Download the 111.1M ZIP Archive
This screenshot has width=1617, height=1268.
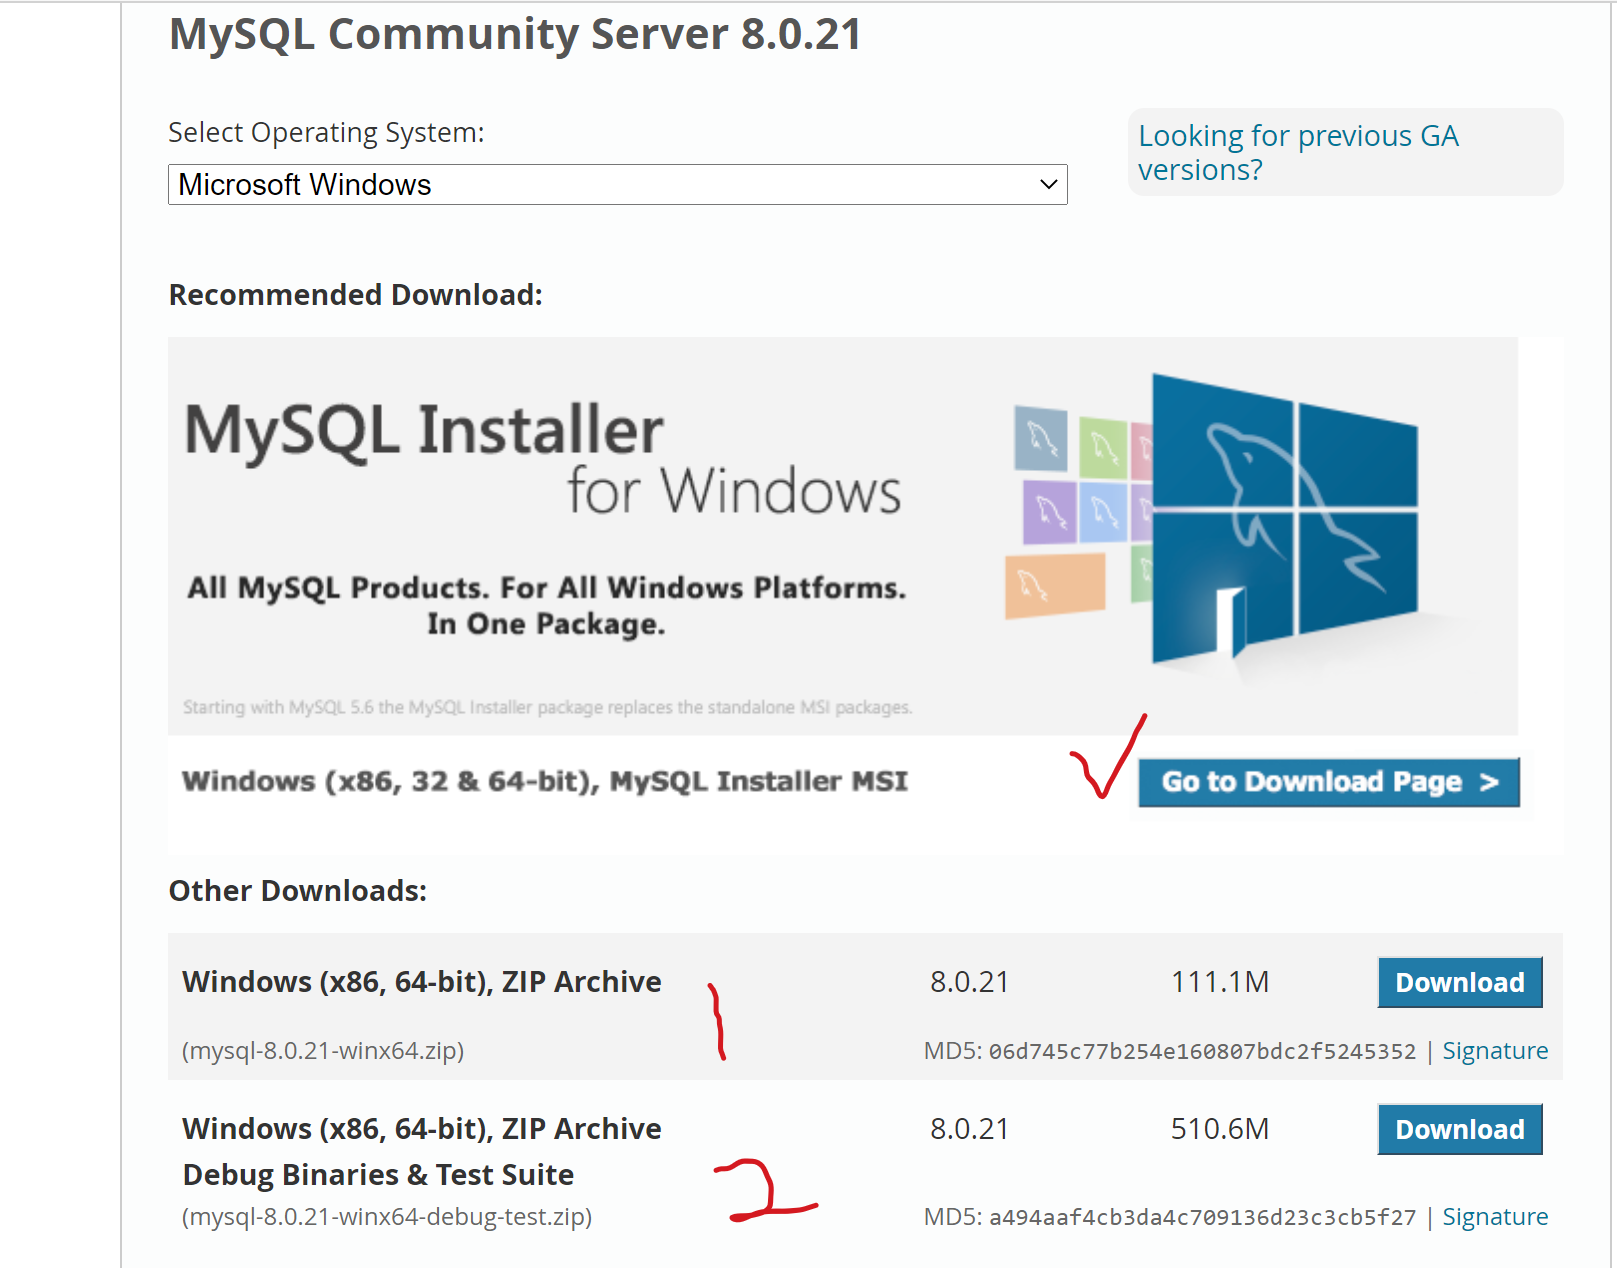point(1460,982)
